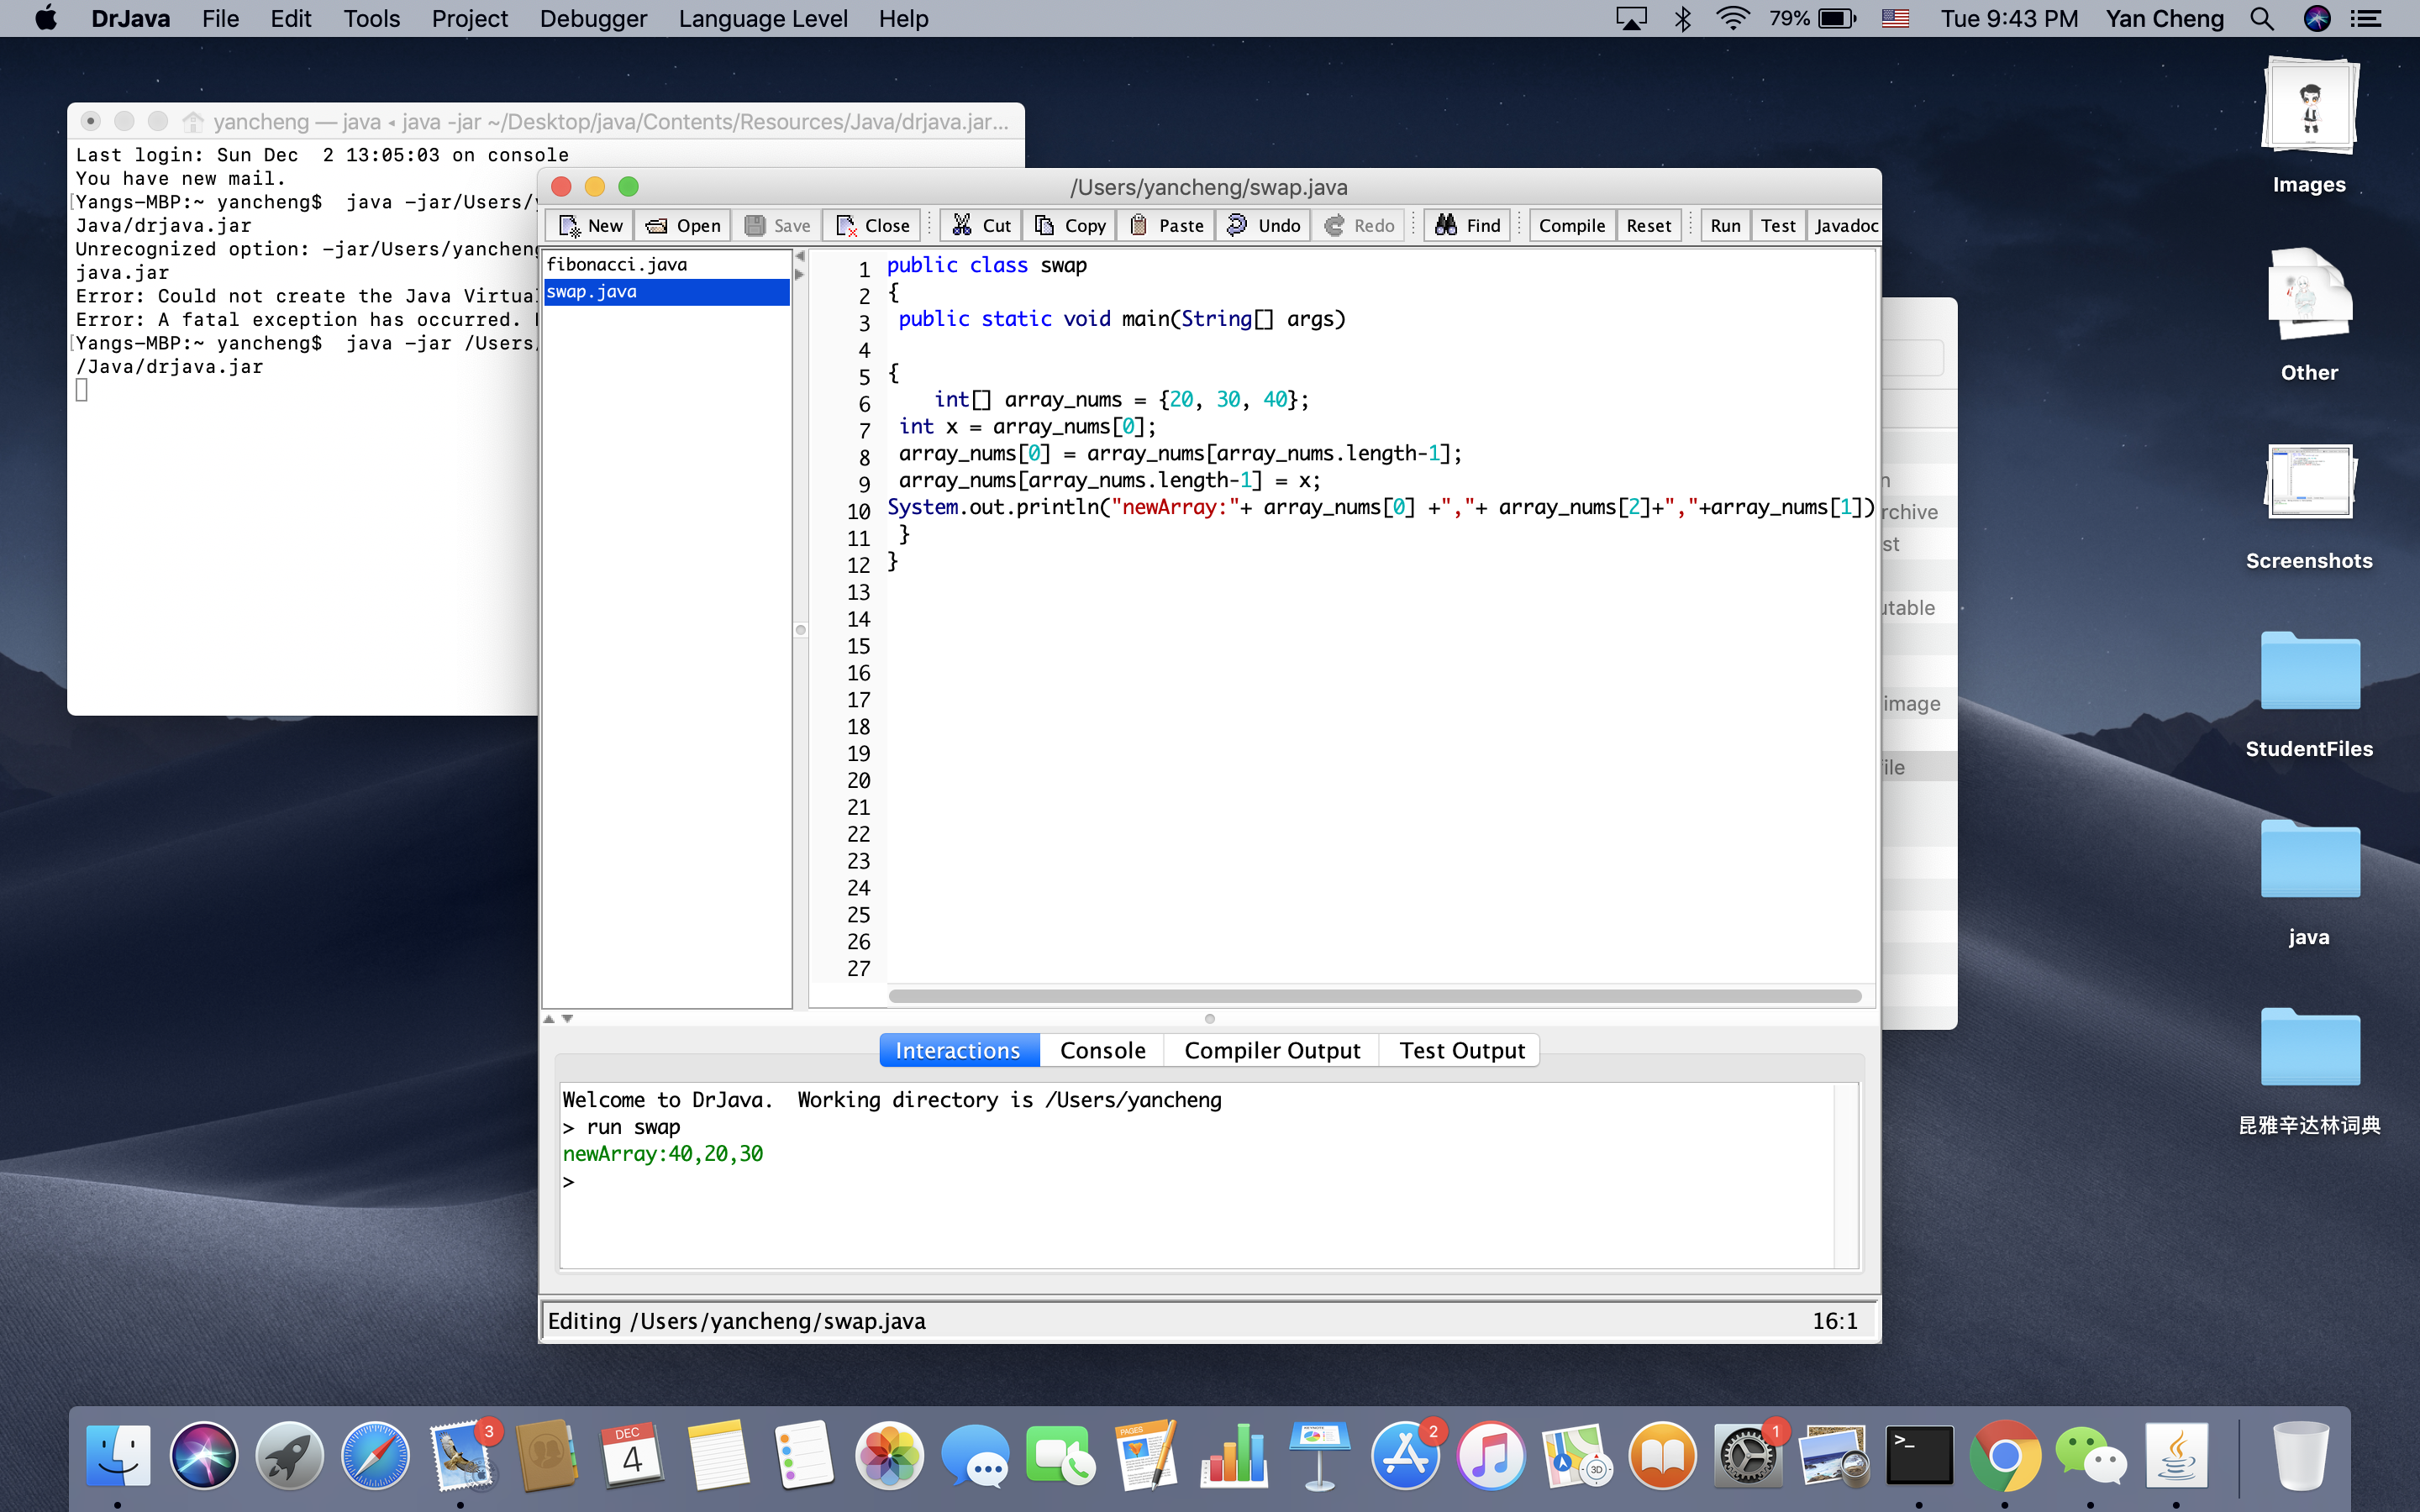
Task: Click the Java app icon in the dock
Action: (2177, 1455)
